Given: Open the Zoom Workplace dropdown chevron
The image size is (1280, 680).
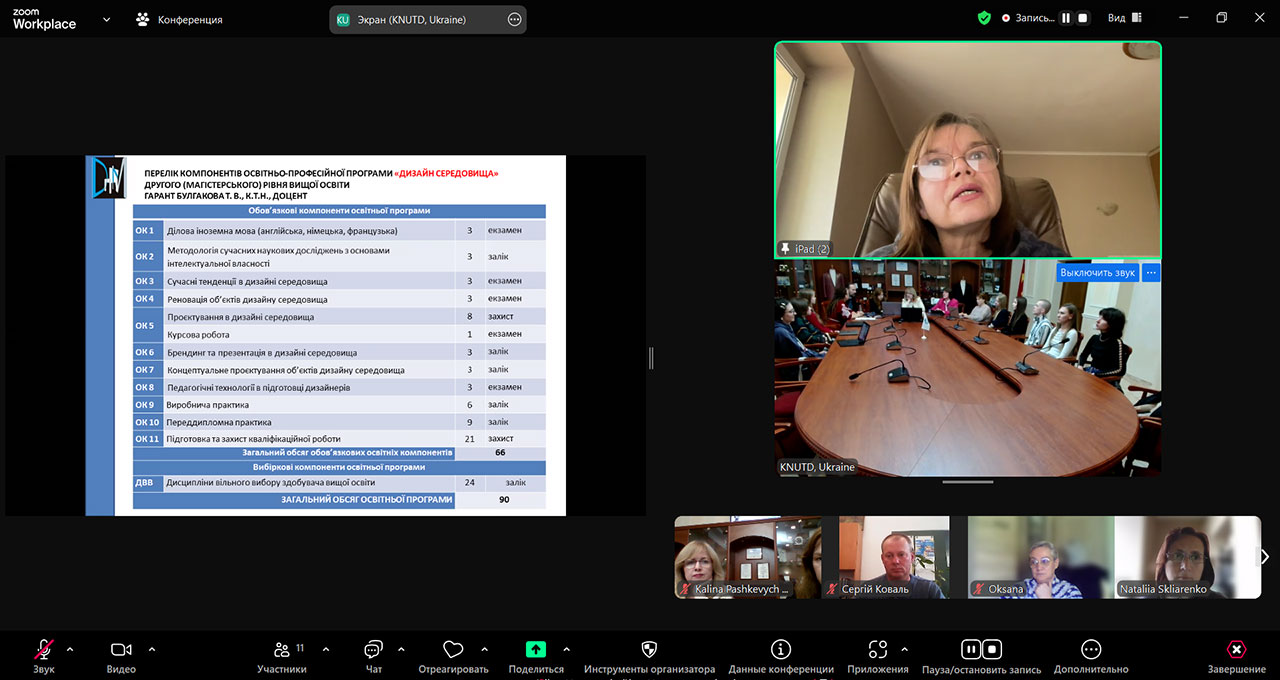Looking at the screenshot, I should click(x=106, y=19).
